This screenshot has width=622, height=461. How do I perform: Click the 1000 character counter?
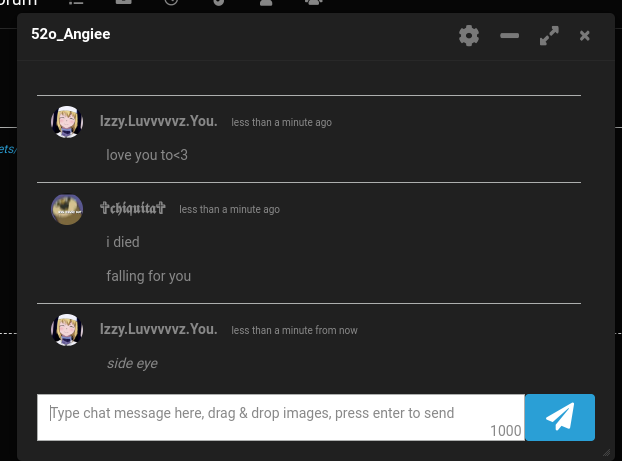pos(505,431)
